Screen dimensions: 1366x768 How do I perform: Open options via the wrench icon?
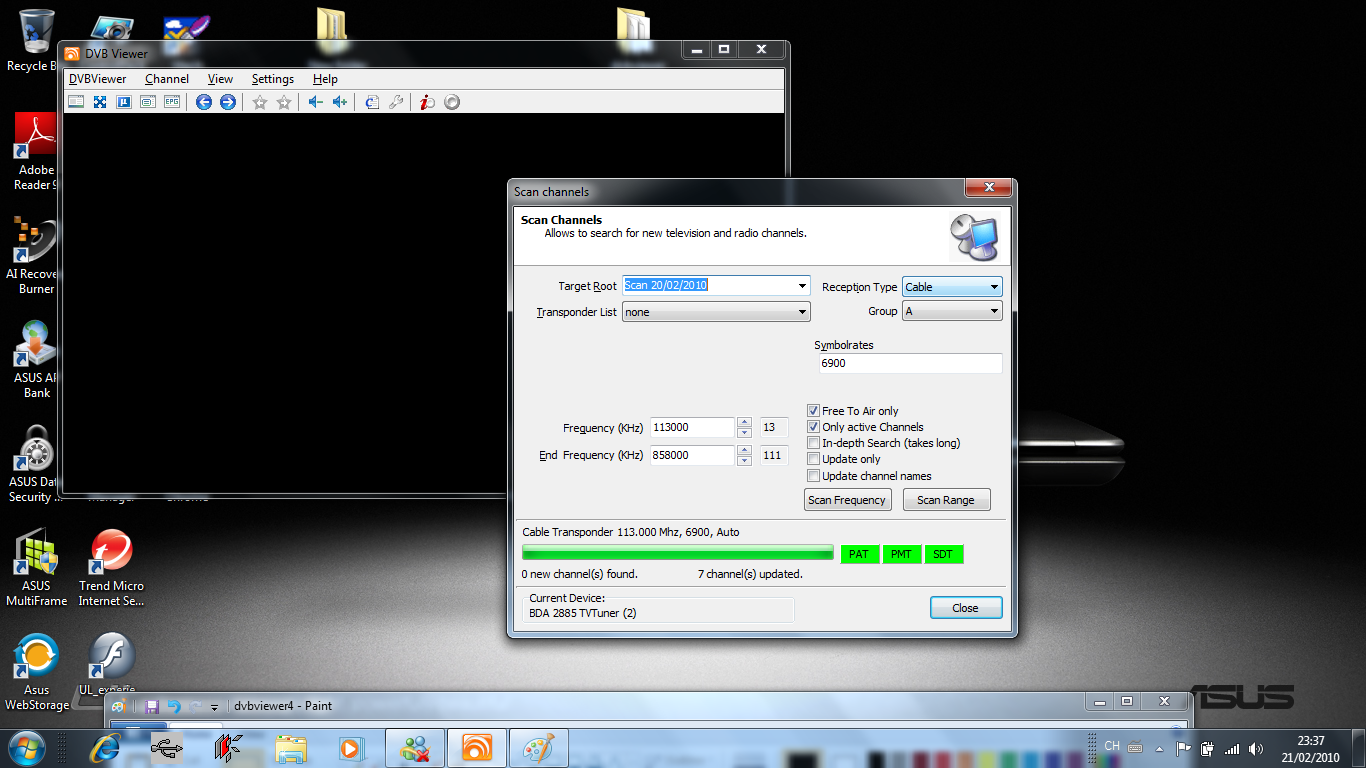395,102
